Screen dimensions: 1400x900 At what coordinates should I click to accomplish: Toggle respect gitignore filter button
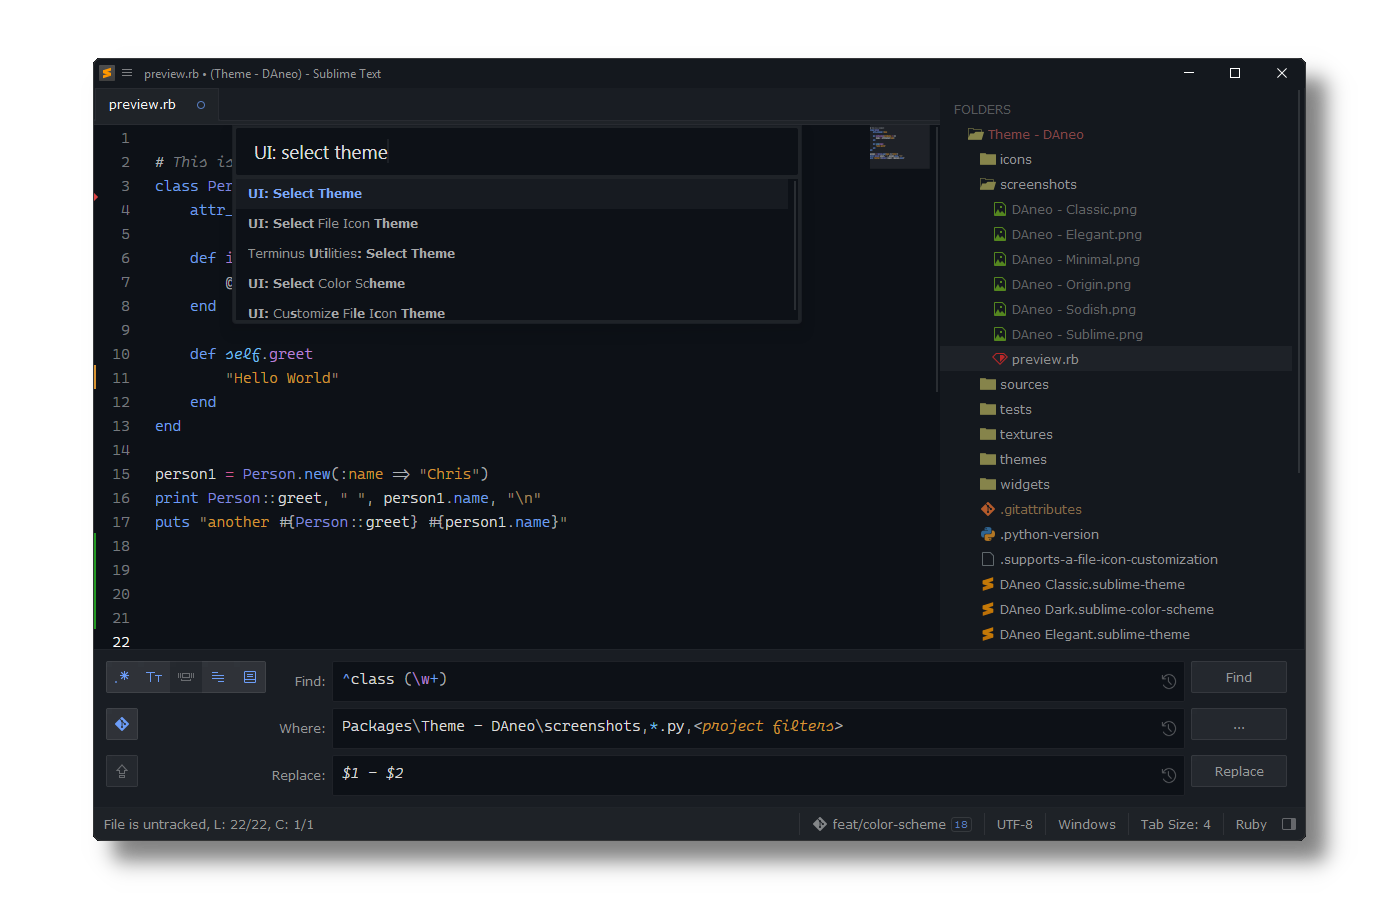coord(122,724)
